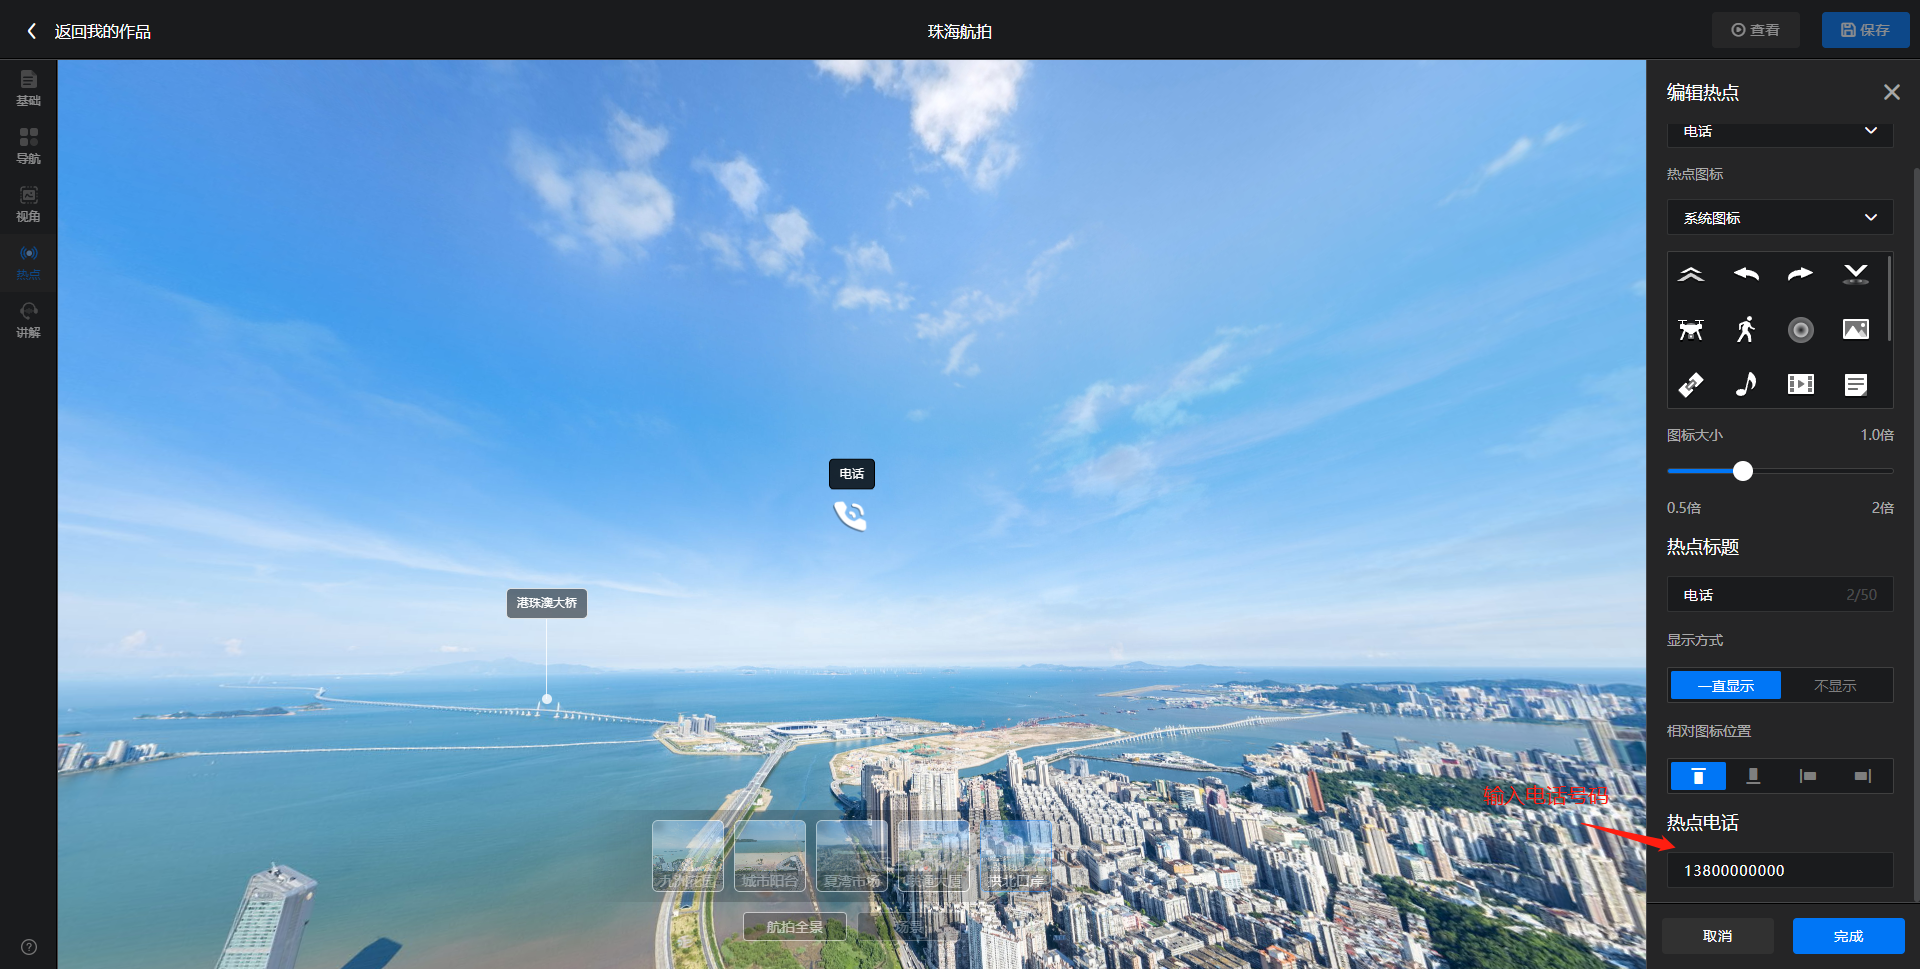This screenshot has height=969, width=1920.
Task: Open the 夏湾市场 scene thumbnail
Action: click(x=852, y=856)
